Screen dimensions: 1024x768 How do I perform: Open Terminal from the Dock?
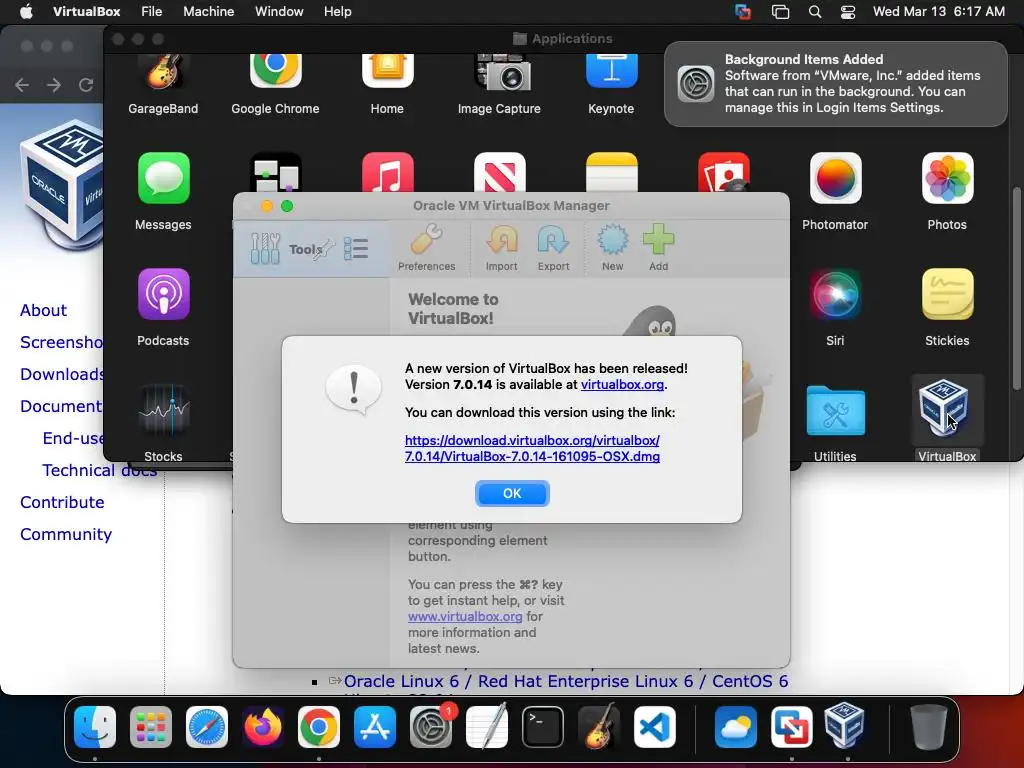coord(543,727)
